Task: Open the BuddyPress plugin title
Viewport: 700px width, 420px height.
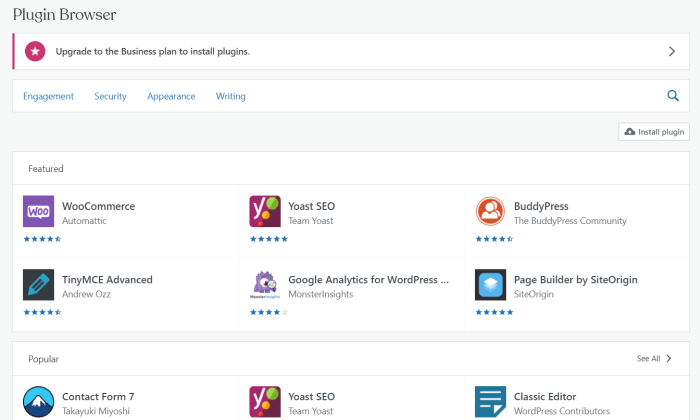Action: tap(541, 206)
